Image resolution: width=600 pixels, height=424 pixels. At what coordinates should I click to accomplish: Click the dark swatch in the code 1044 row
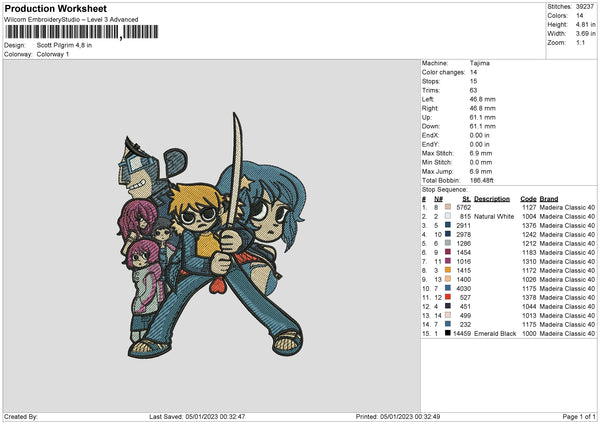(x=448, y=306)
